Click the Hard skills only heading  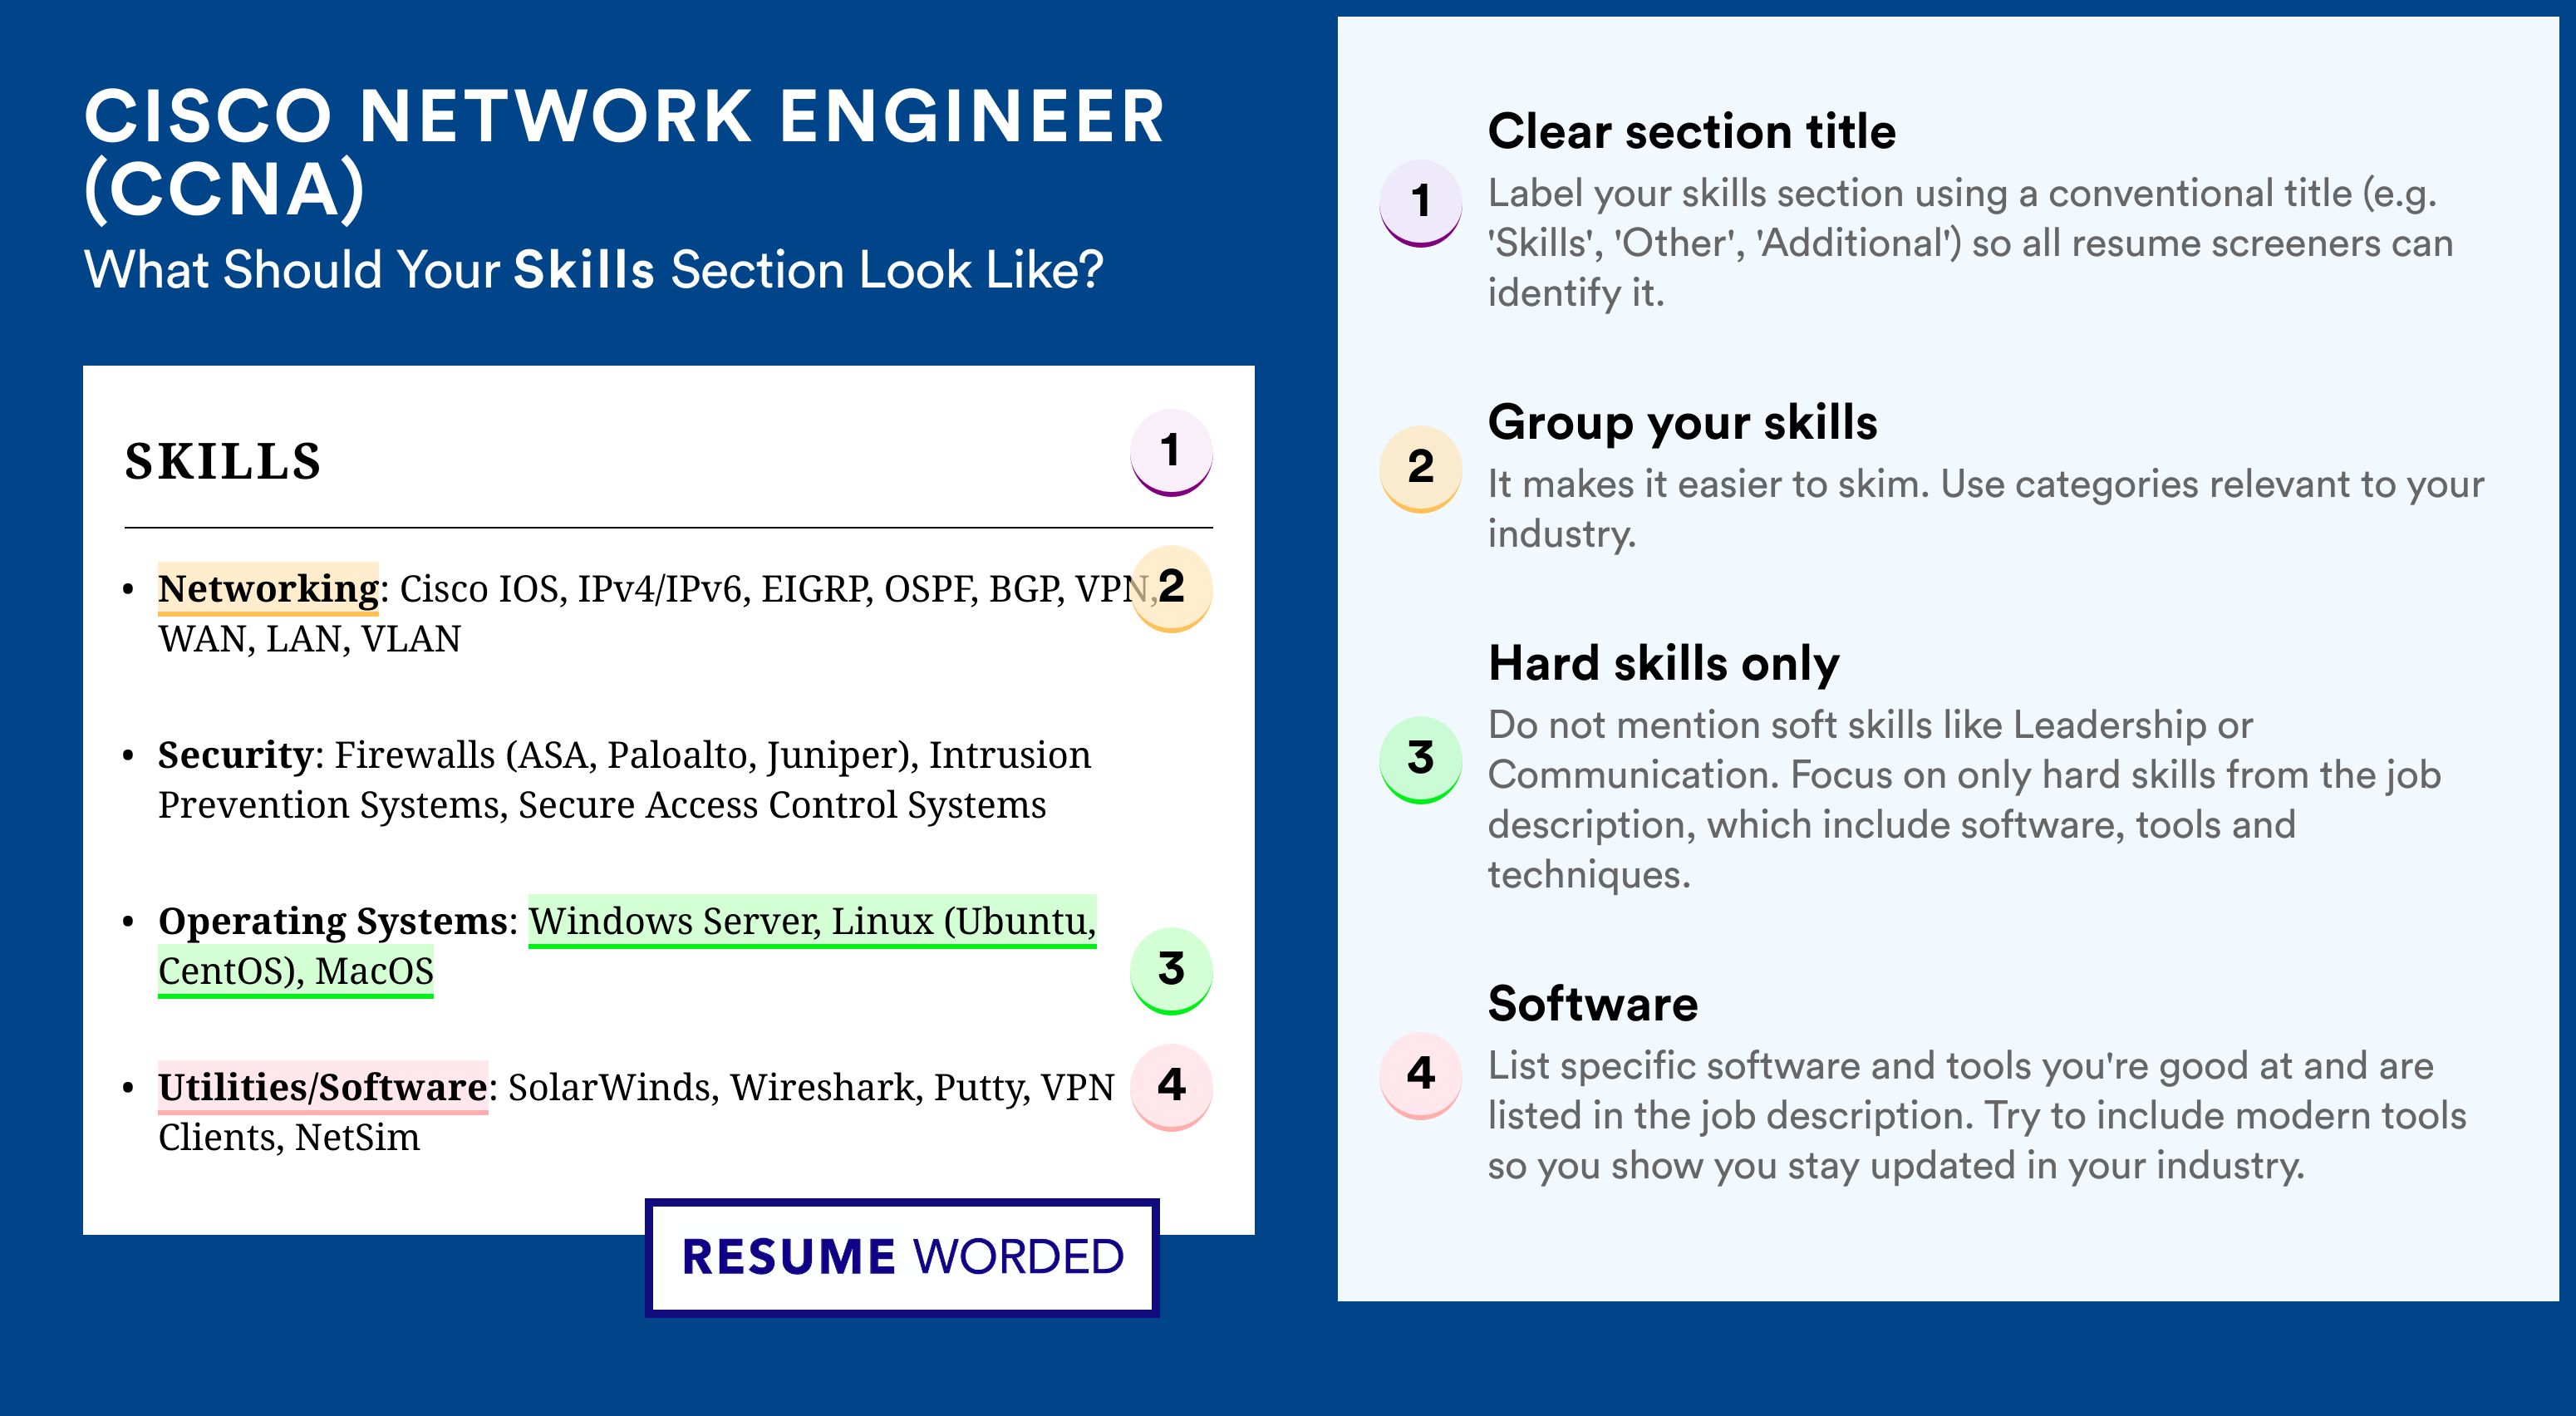coord(1663,664)
